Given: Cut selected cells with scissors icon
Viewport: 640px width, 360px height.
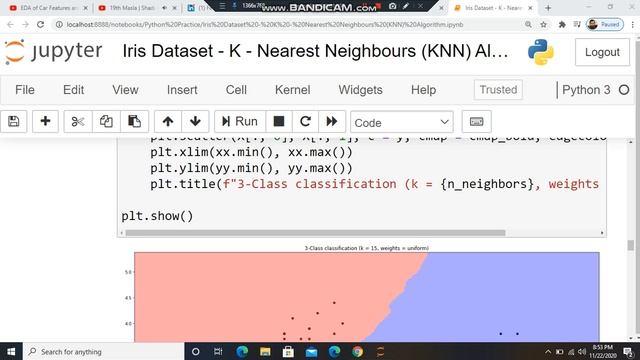Looking at the screenshot, I should [x=78, y=122].
